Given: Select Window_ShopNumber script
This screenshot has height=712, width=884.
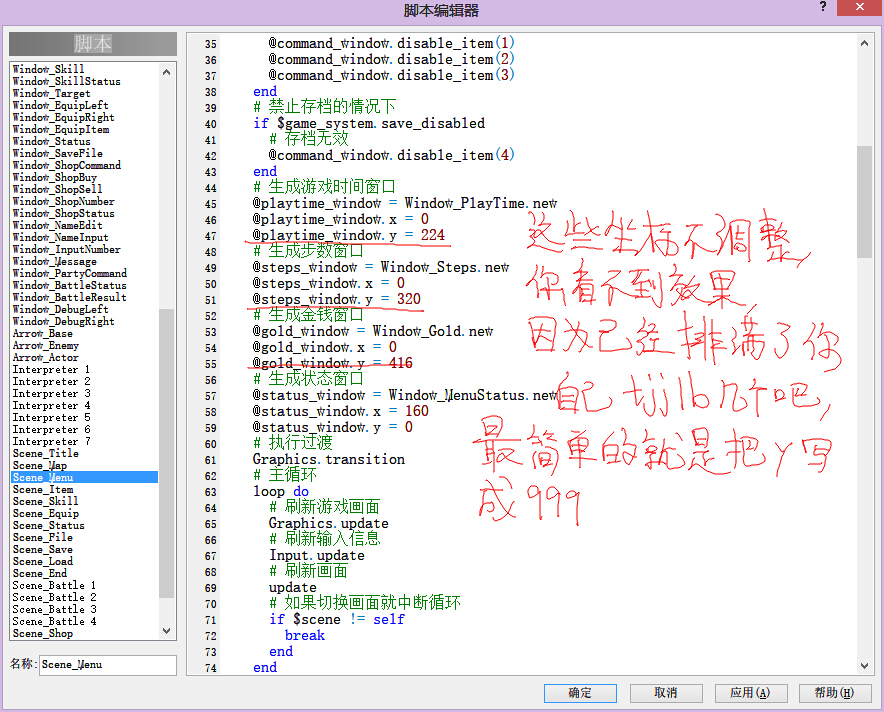Looking at the screenshot, I should [63, 201].
